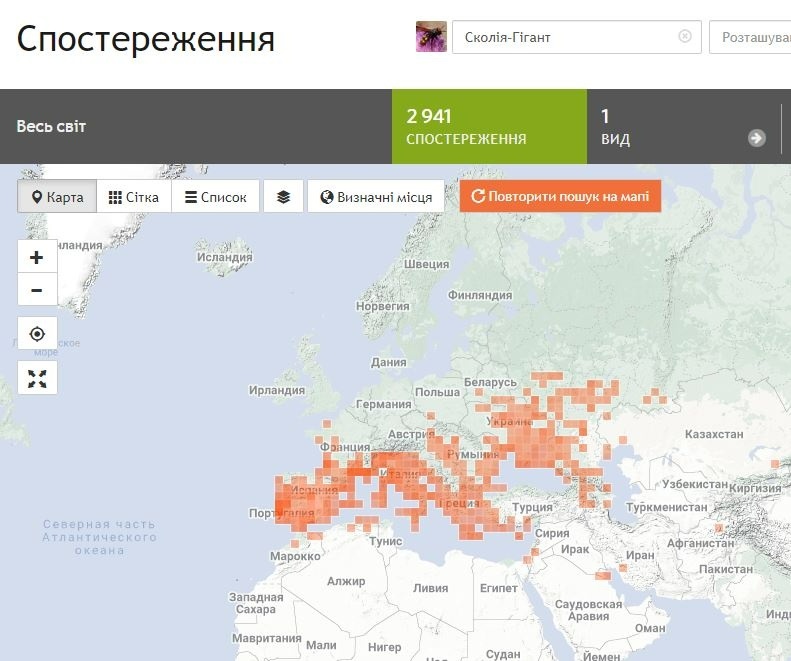Click the Исландия map label
The width and height of the screenshot is (791, 661).
(224, 257)
